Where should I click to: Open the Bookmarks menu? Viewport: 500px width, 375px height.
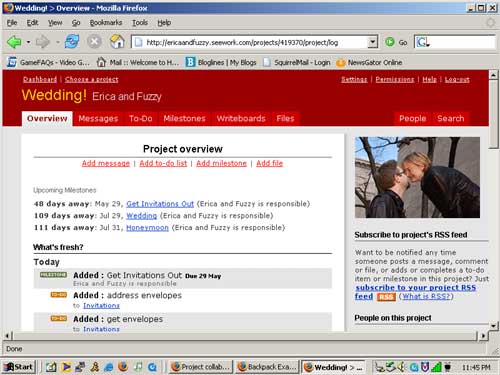(106, 23)
